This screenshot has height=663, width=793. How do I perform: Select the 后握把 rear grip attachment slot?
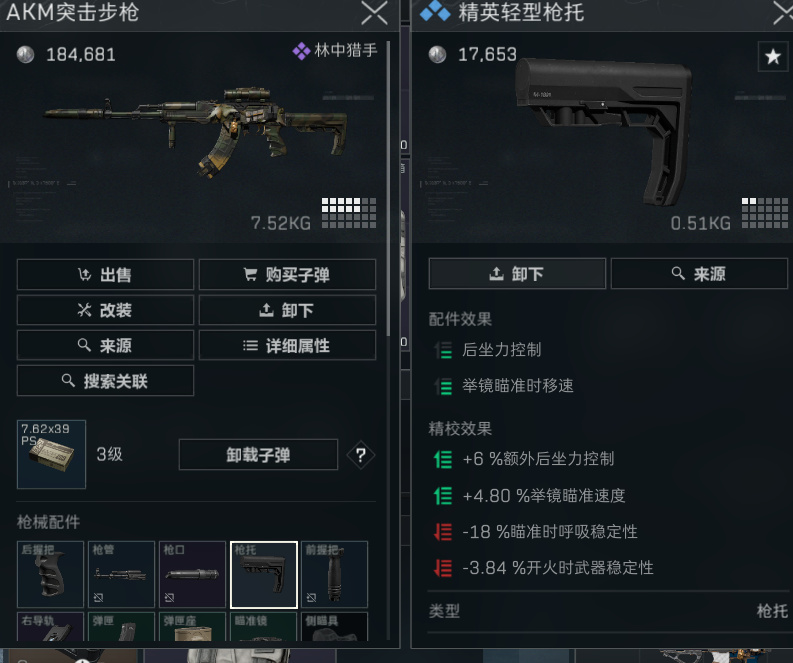(50, 574)
